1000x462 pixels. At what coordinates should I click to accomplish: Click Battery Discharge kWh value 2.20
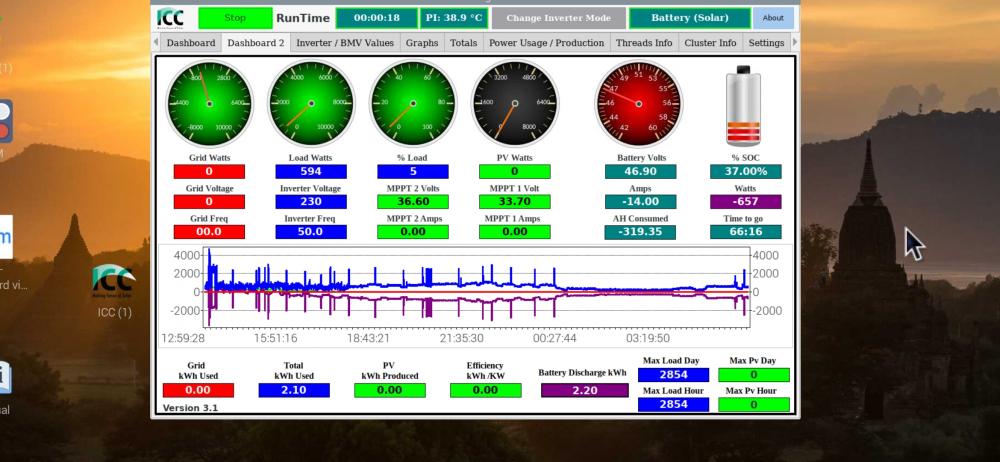[x=585, y=391]
